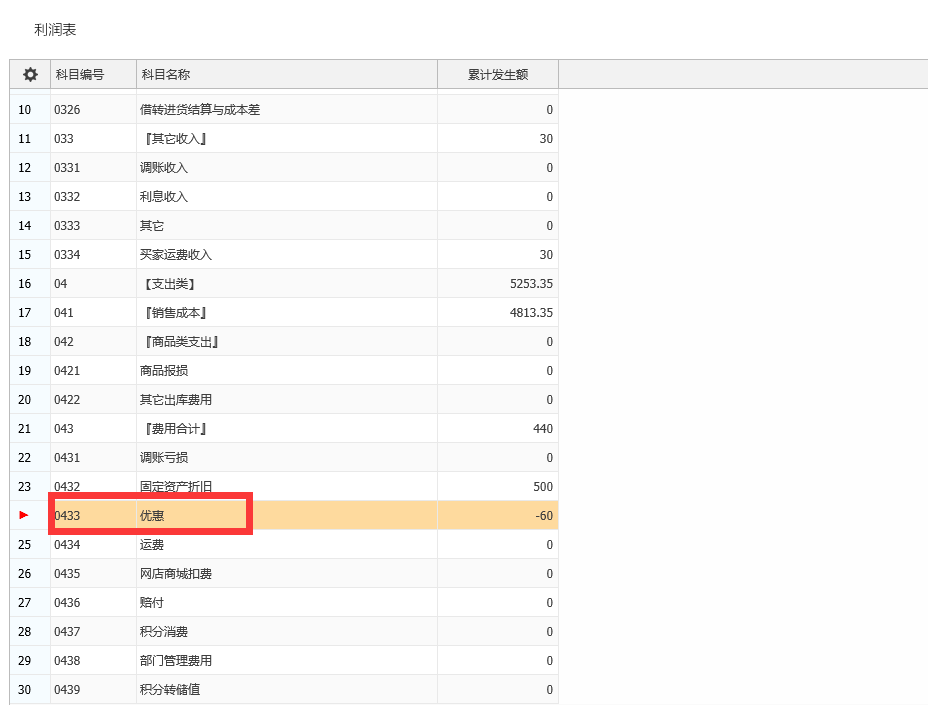The width and height of the screenshot is (928, 705).
Task: Click the 440 amount cell
Action: tap(498, 429)
